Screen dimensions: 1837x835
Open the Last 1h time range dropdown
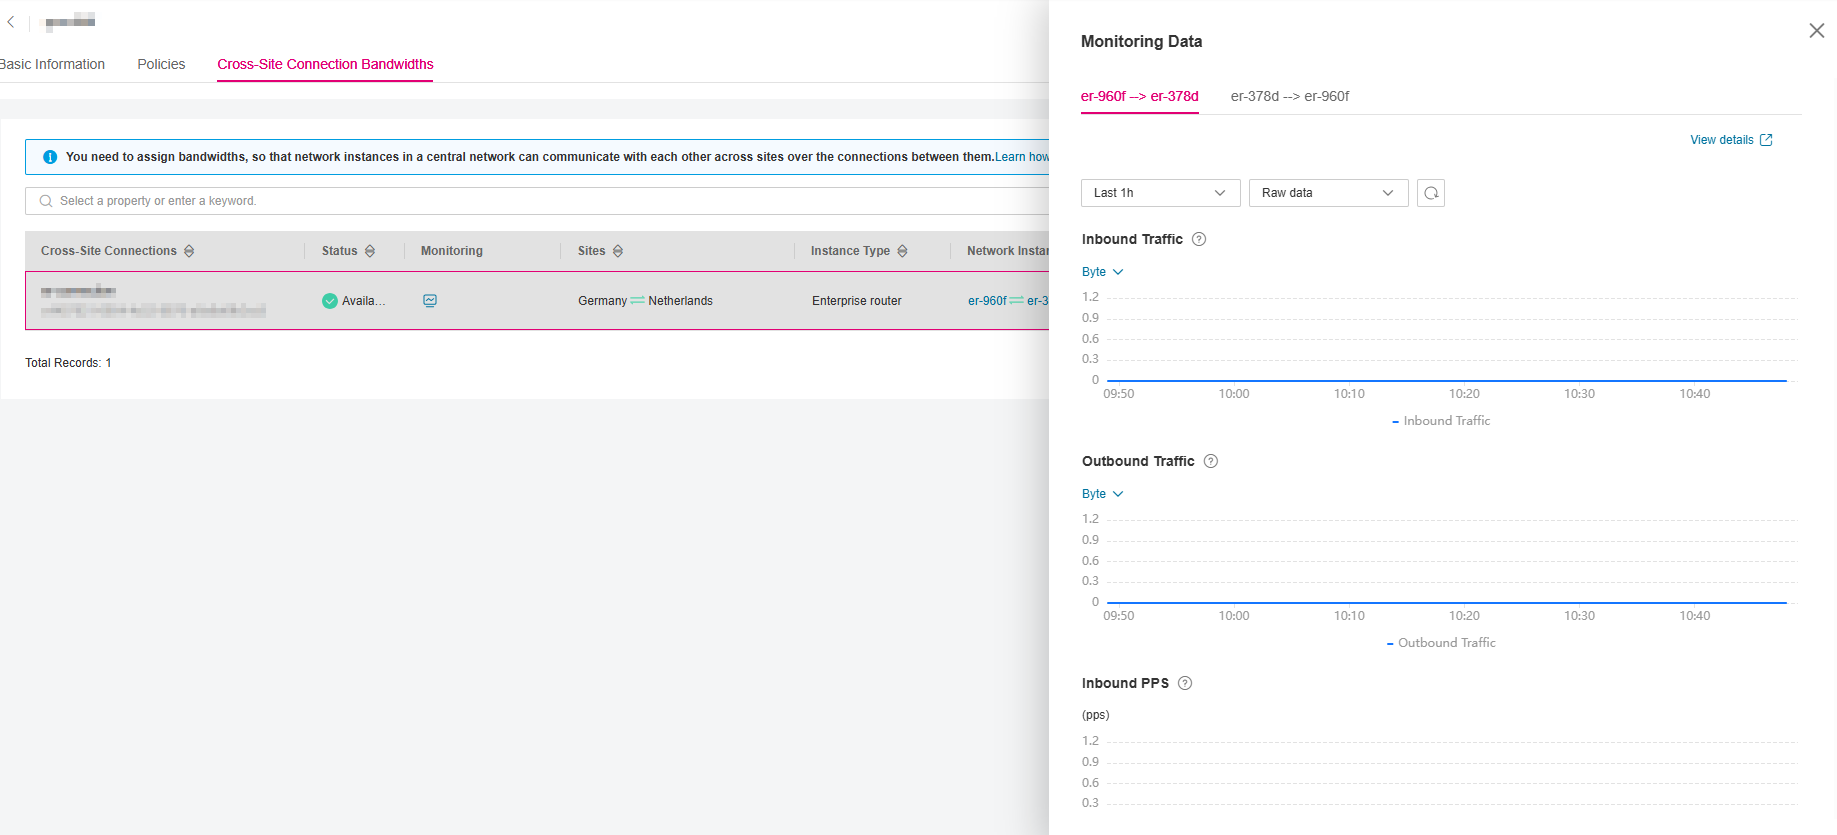(x=1160, y=193)
